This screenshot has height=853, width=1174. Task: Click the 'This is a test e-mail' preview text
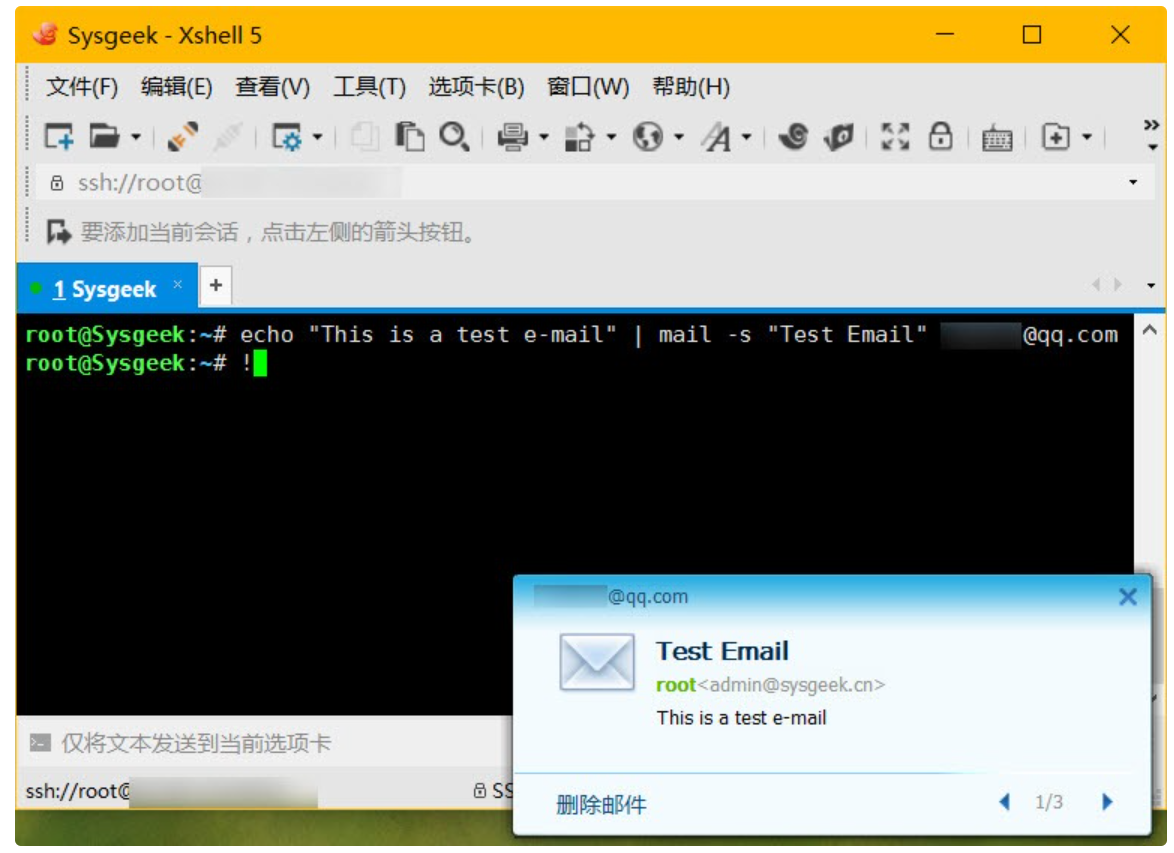(x=741, y=717)
